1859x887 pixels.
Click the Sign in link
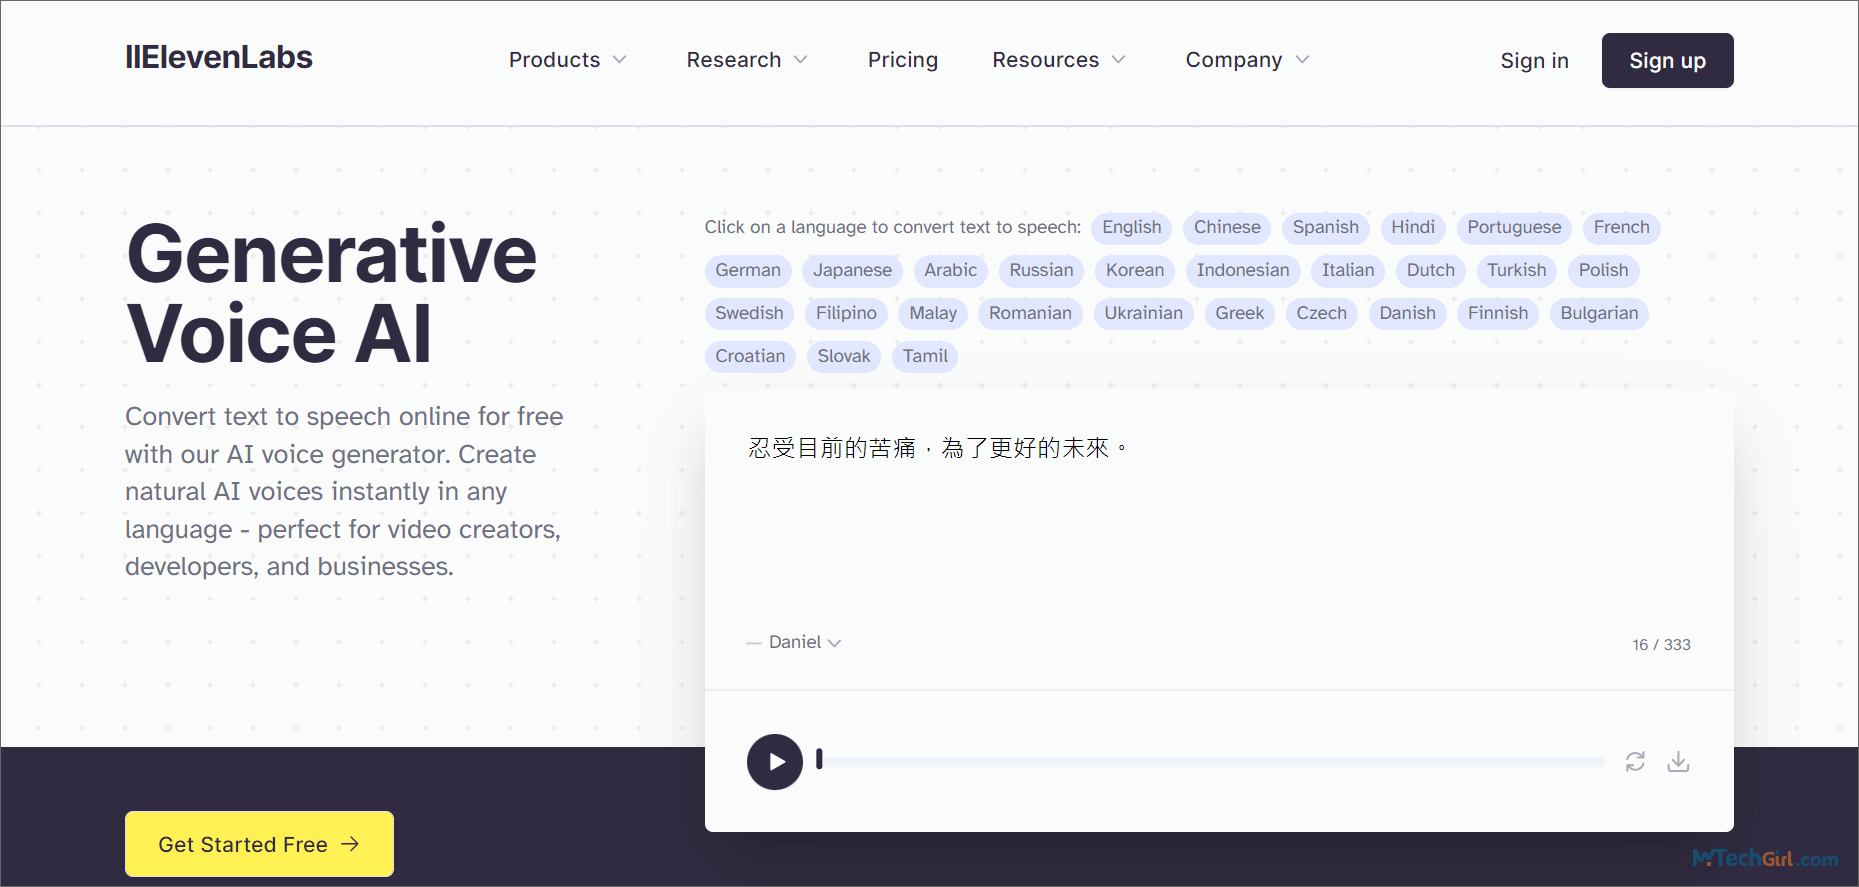click(1534, 61)
